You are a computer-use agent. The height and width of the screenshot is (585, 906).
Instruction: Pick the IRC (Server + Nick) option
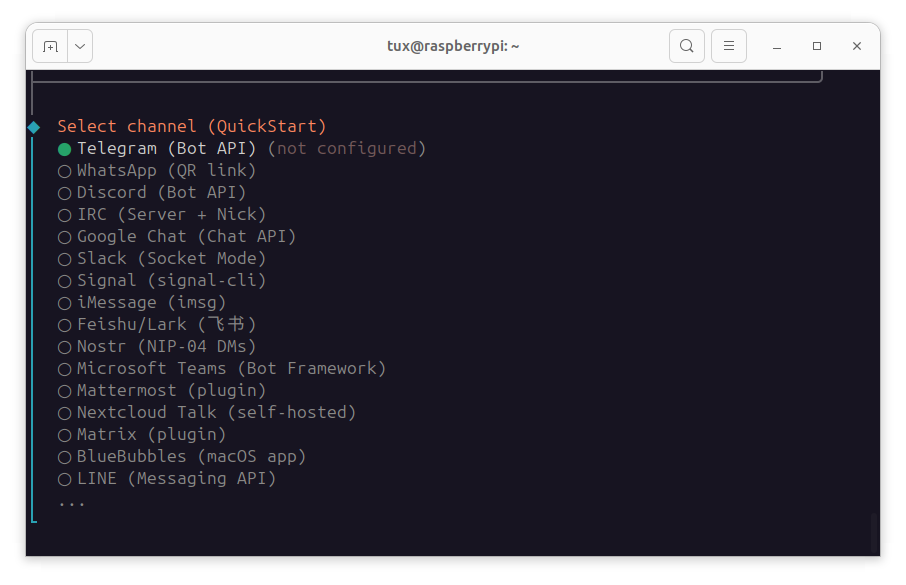(65, 215)
